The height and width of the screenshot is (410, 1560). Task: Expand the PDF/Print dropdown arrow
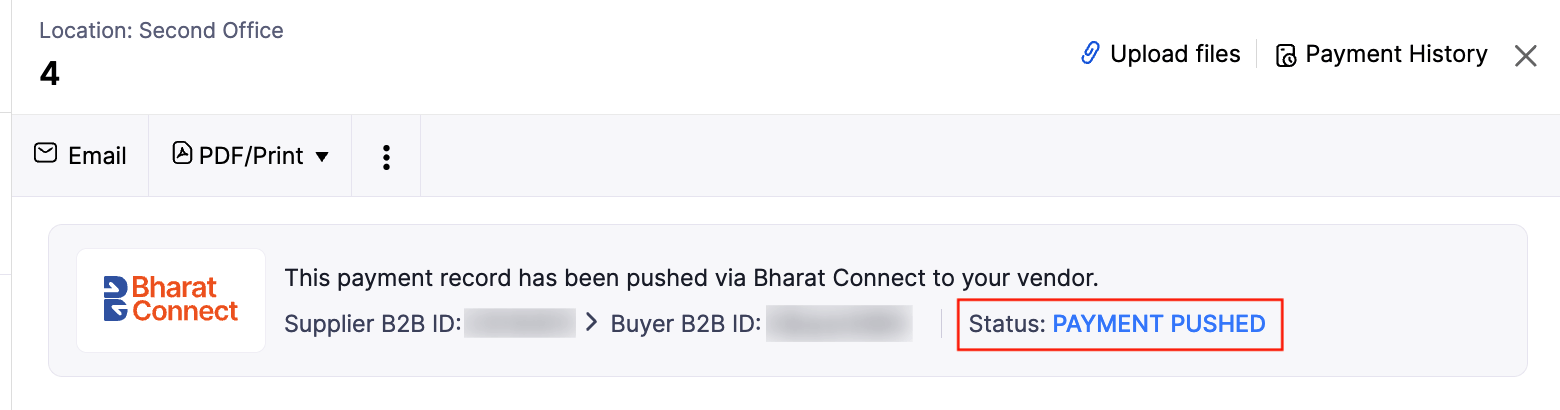[322, 157]
